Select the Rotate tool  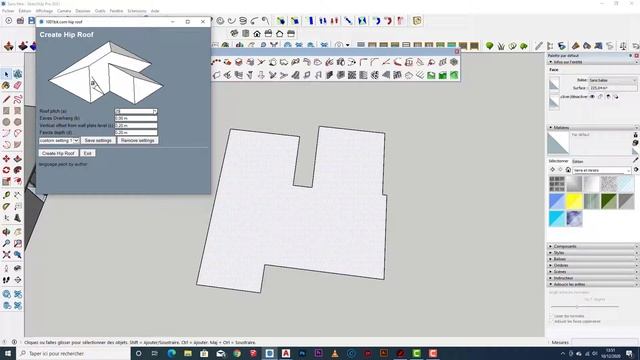pos(6,170)
